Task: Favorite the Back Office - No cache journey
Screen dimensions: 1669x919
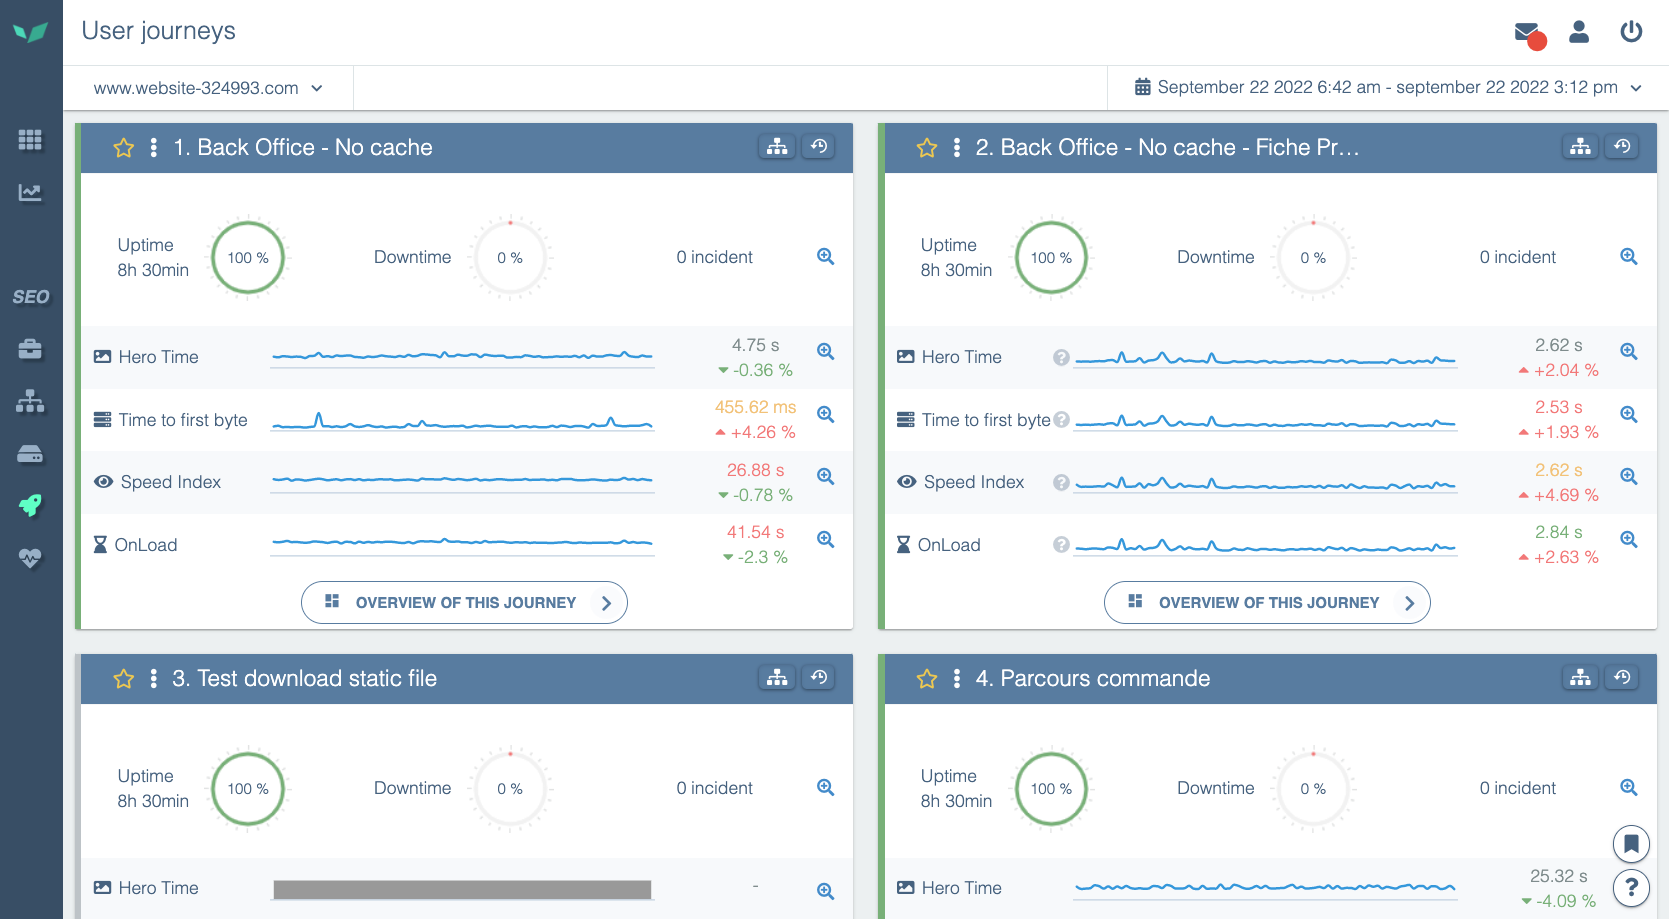Action: [124, 148]
